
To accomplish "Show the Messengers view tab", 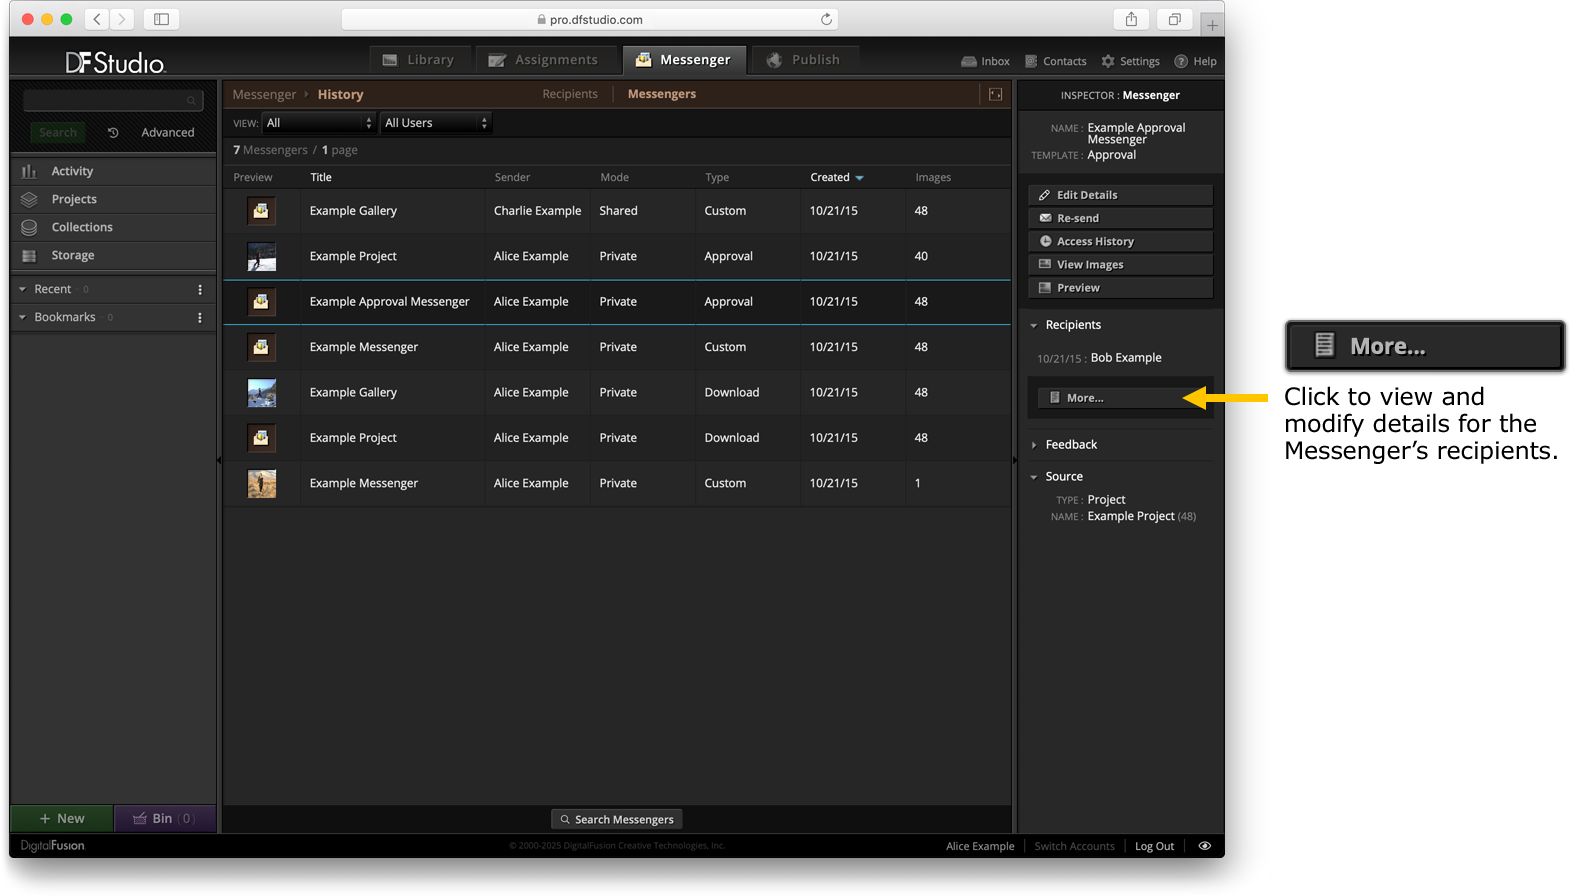I will coord(662,94).
